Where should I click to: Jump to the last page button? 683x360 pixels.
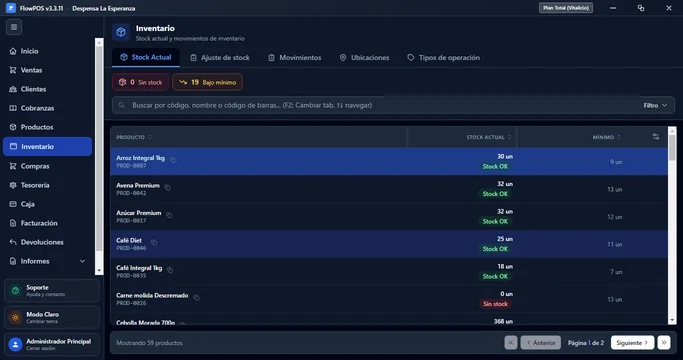[664, 343]
